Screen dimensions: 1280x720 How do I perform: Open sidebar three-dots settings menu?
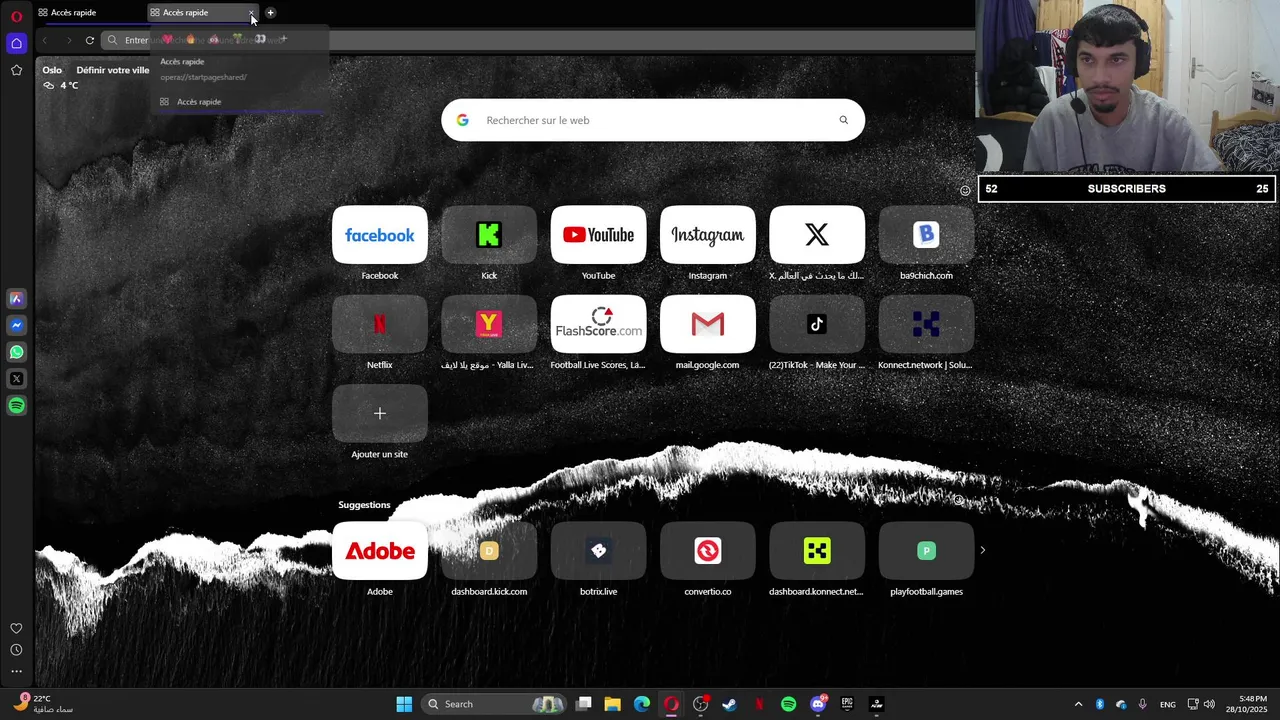click(16, 671)
